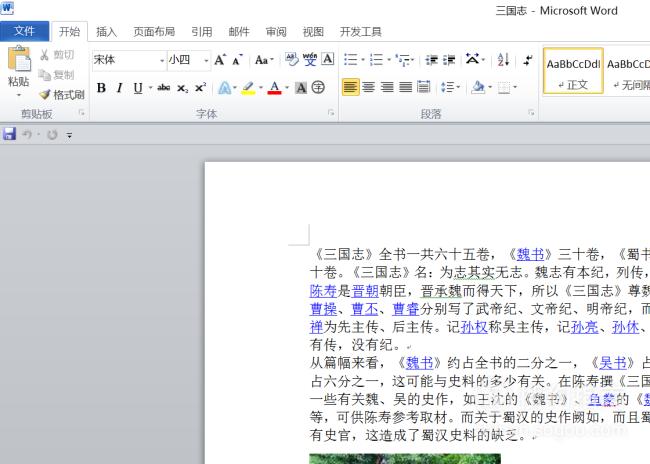Open the Paragraph dialog launcher

pos(531,113)
